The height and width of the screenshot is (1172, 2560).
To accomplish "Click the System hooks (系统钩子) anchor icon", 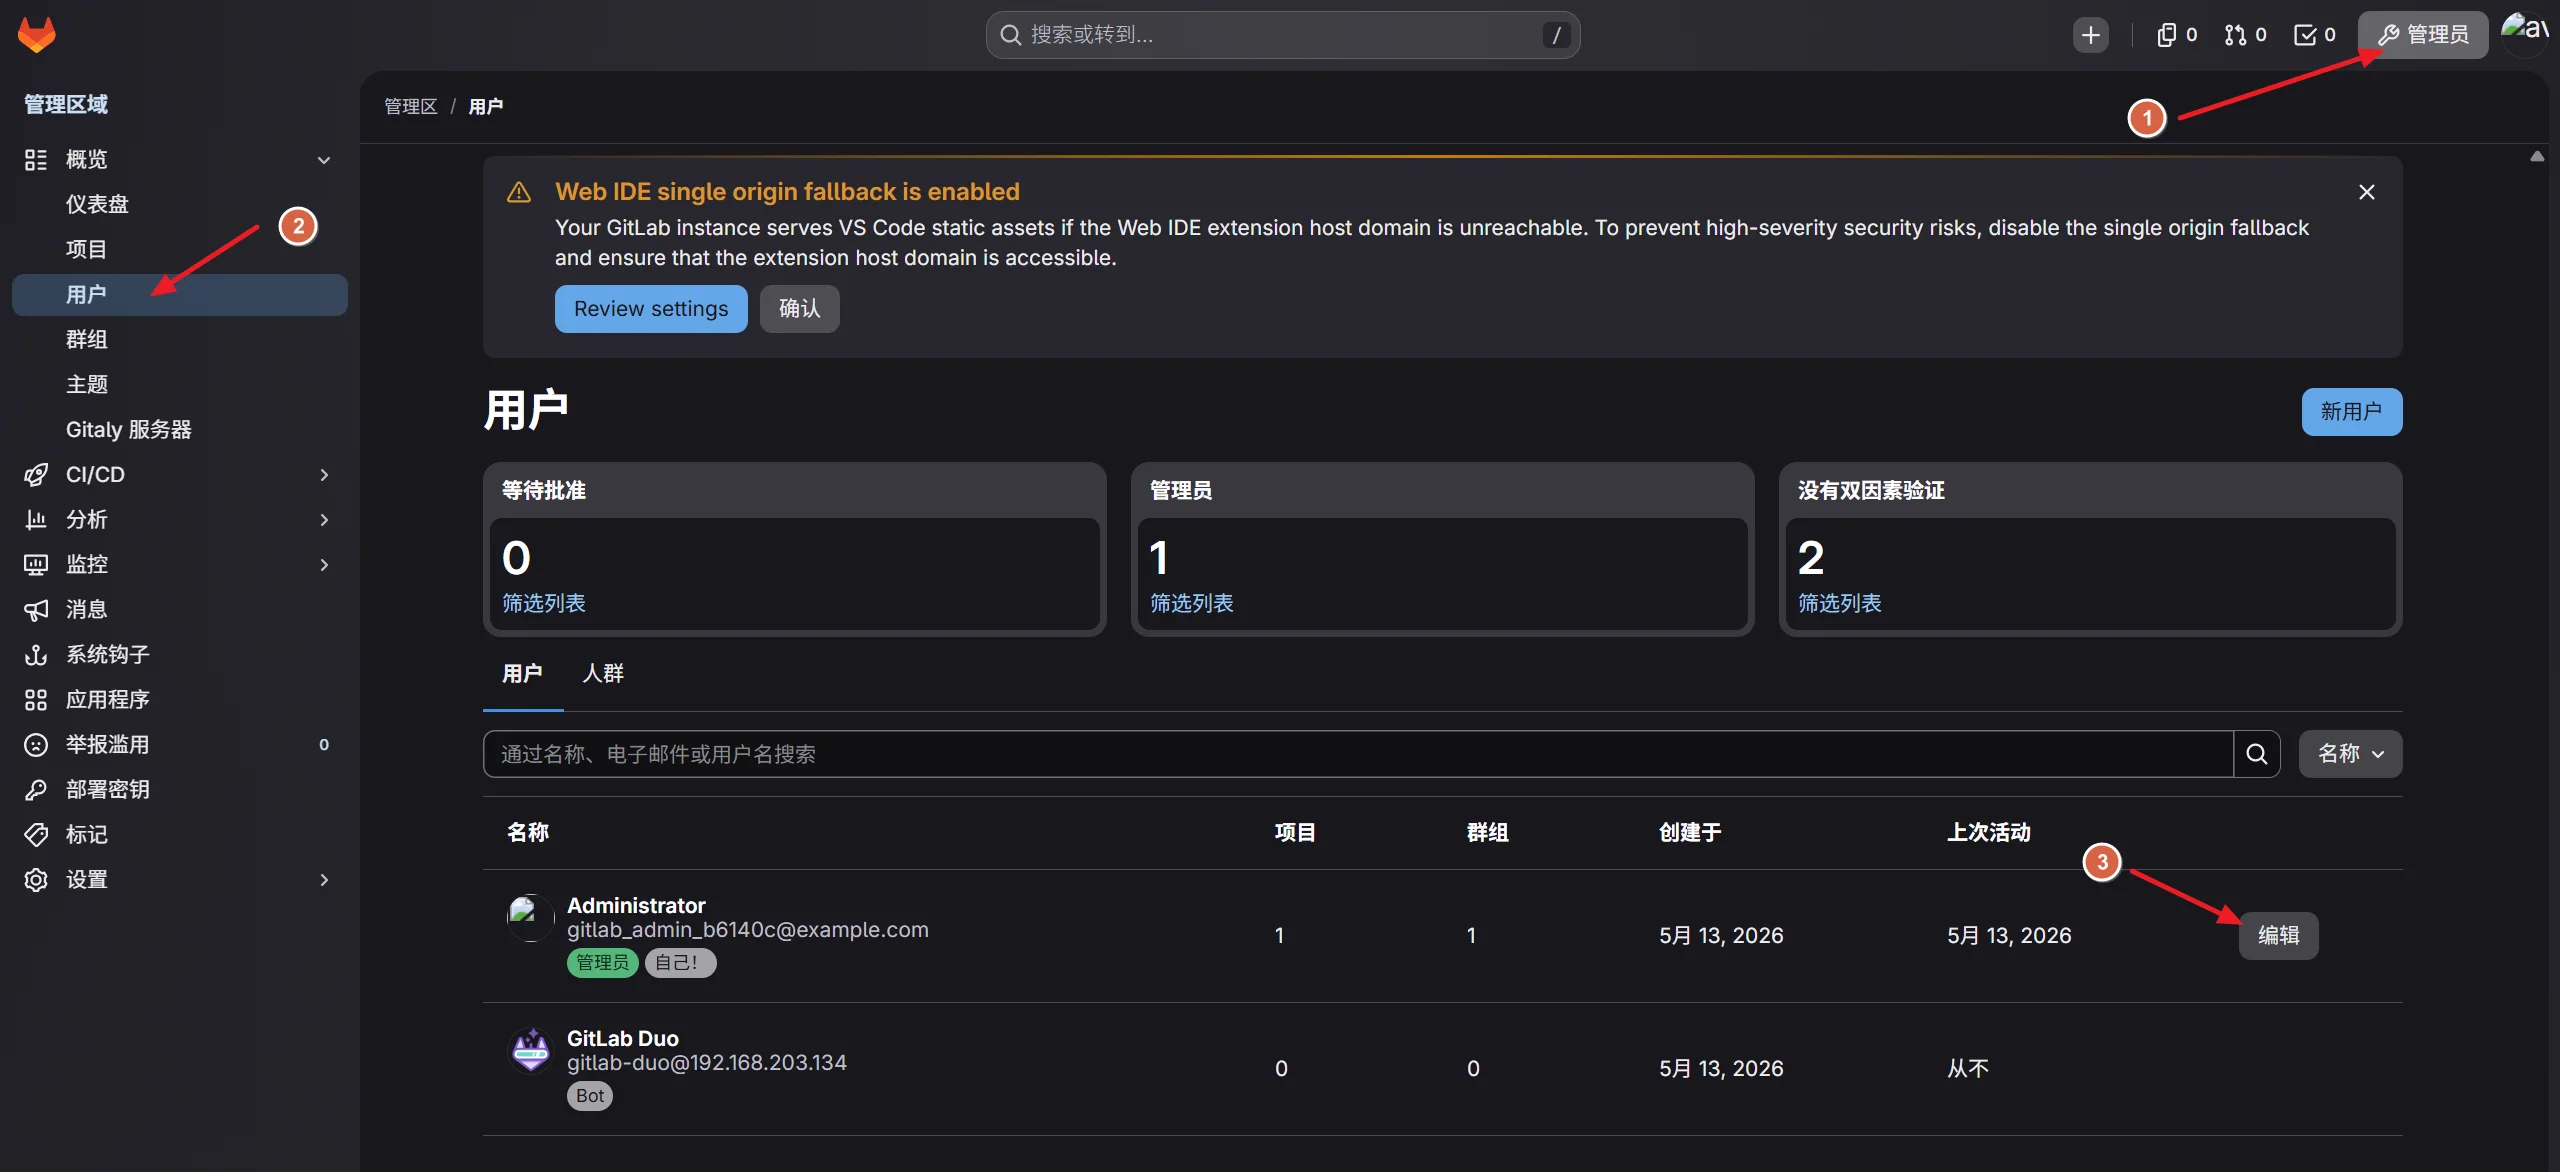I will (36, 655).
